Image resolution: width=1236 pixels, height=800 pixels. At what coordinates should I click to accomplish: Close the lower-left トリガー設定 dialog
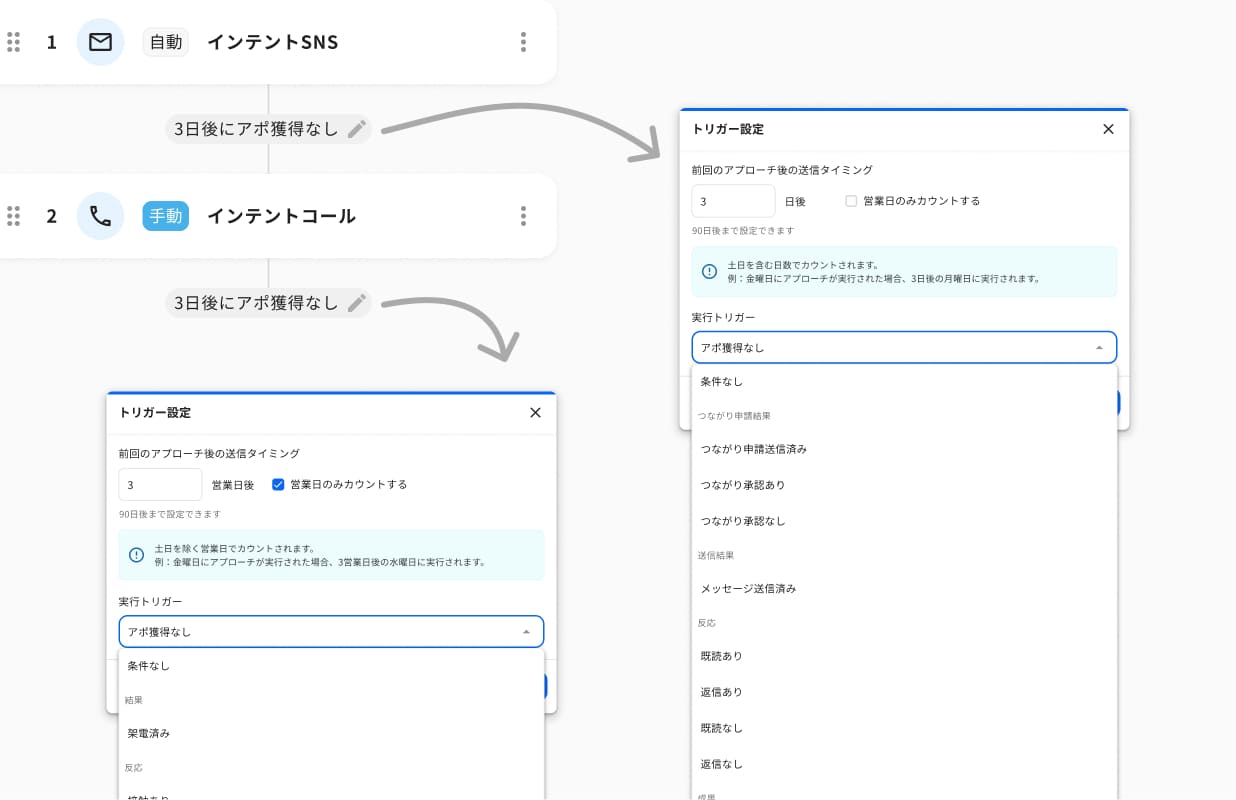pos(535,412)
